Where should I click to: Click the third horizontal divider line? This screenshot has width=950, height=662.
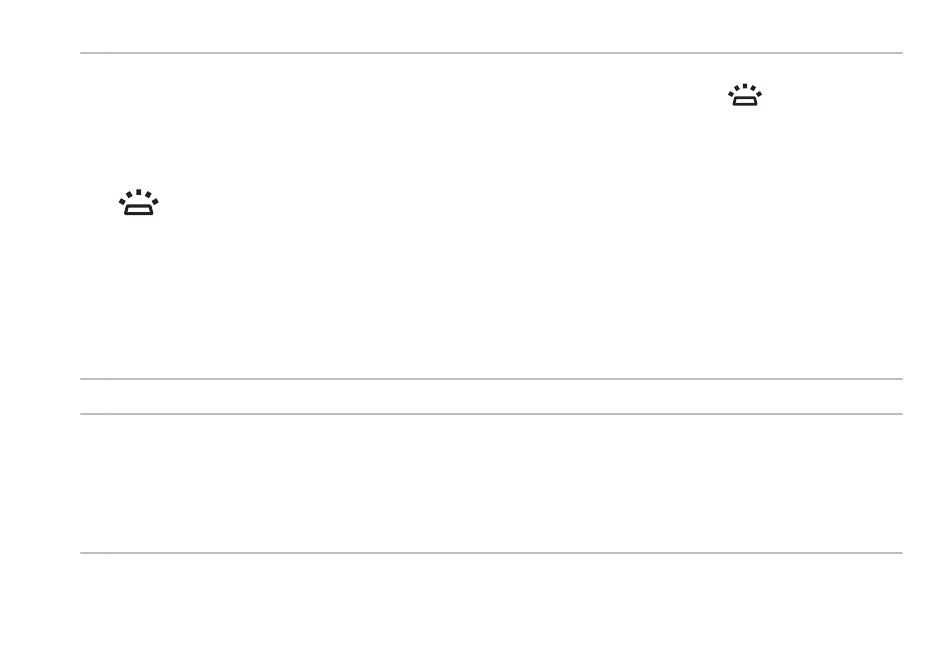pos(491,414)
